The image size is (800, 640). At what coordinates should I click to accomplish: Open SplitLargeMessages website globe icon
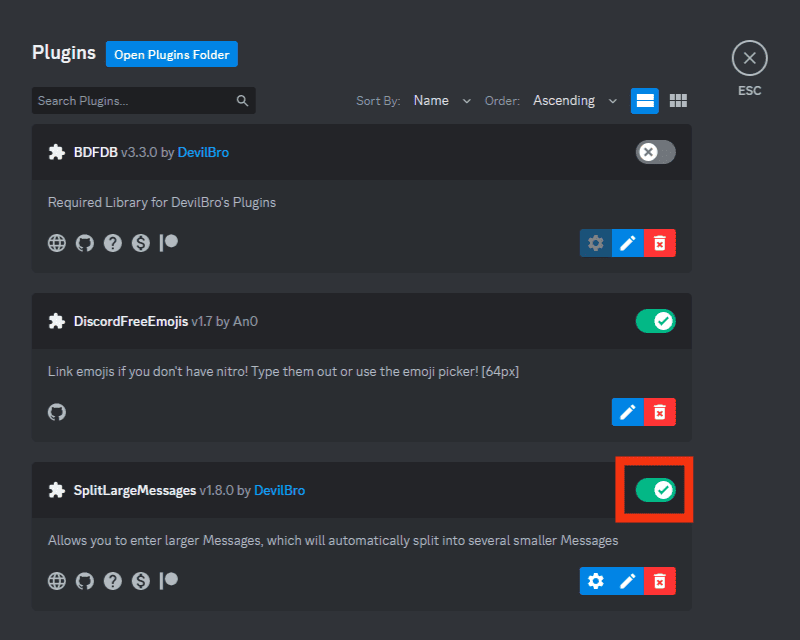coord(57,581)
